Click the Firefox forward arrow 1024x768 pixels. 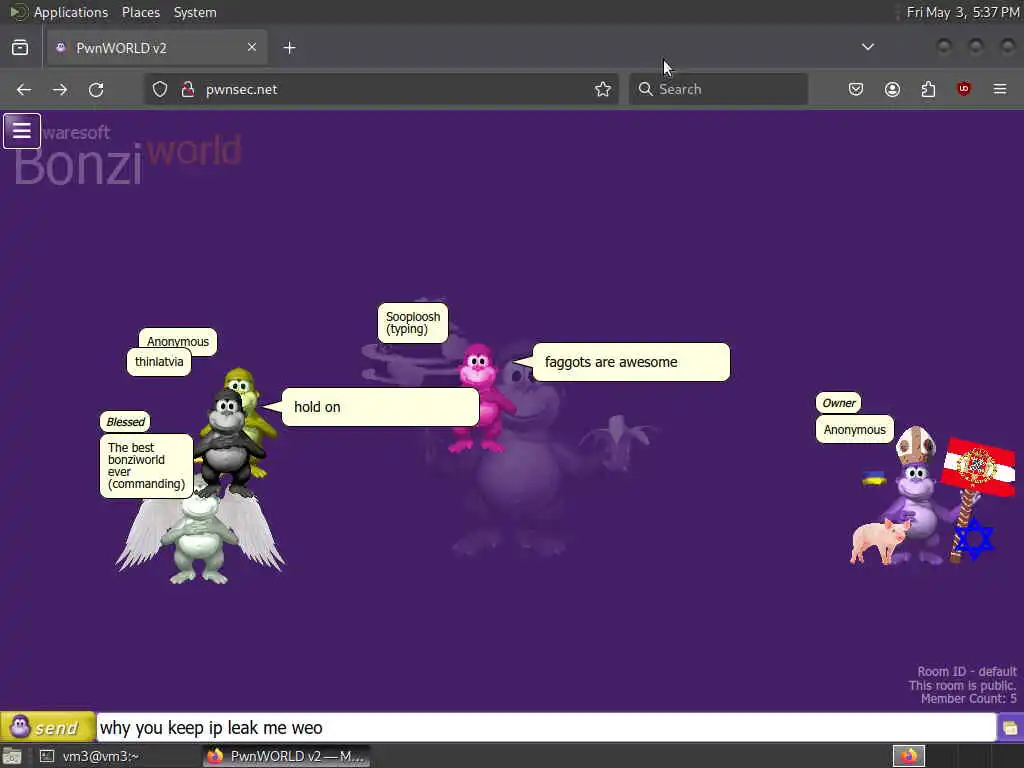(60, 89)
